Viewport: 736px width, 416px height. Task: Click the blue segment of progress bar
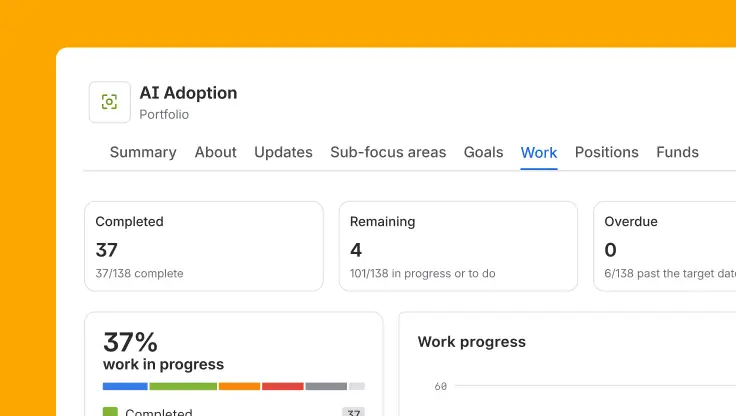tap(125, 386)
